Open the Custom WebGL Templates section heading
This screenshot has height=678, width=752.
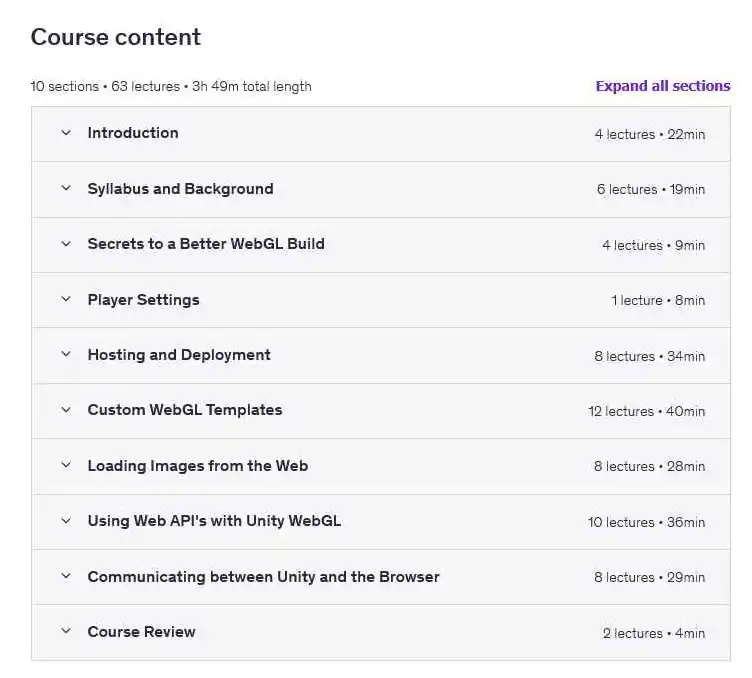185,410
